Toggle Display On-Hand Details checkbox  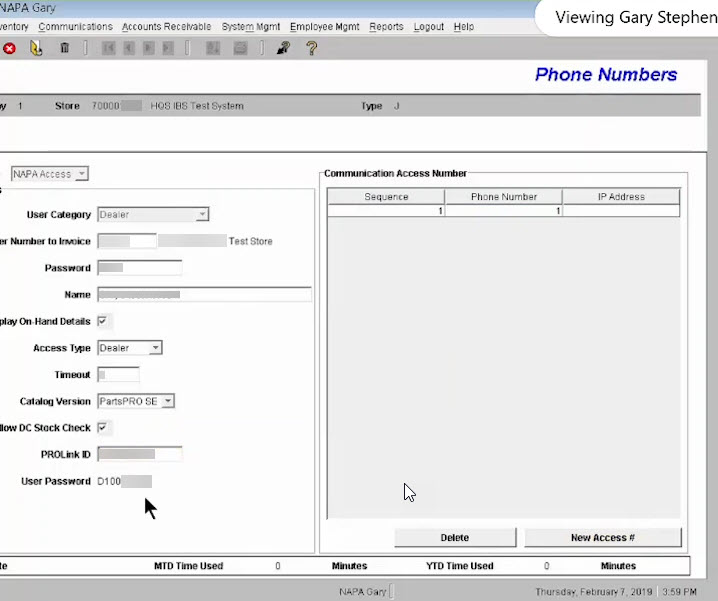pos(103,321)
